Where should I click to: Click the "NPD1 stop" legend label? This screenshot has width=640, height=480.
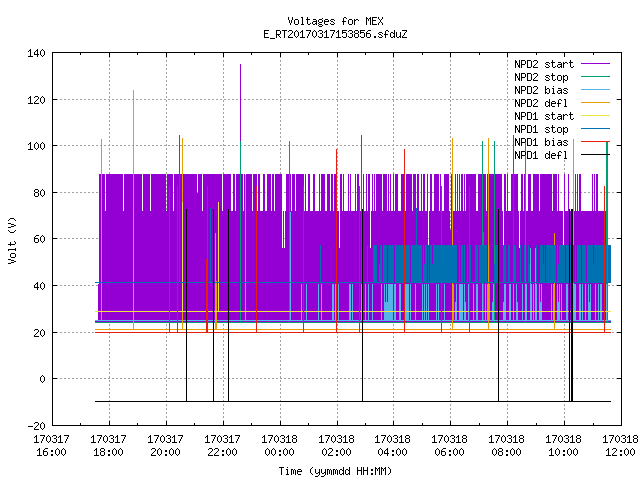click(541, 129)
